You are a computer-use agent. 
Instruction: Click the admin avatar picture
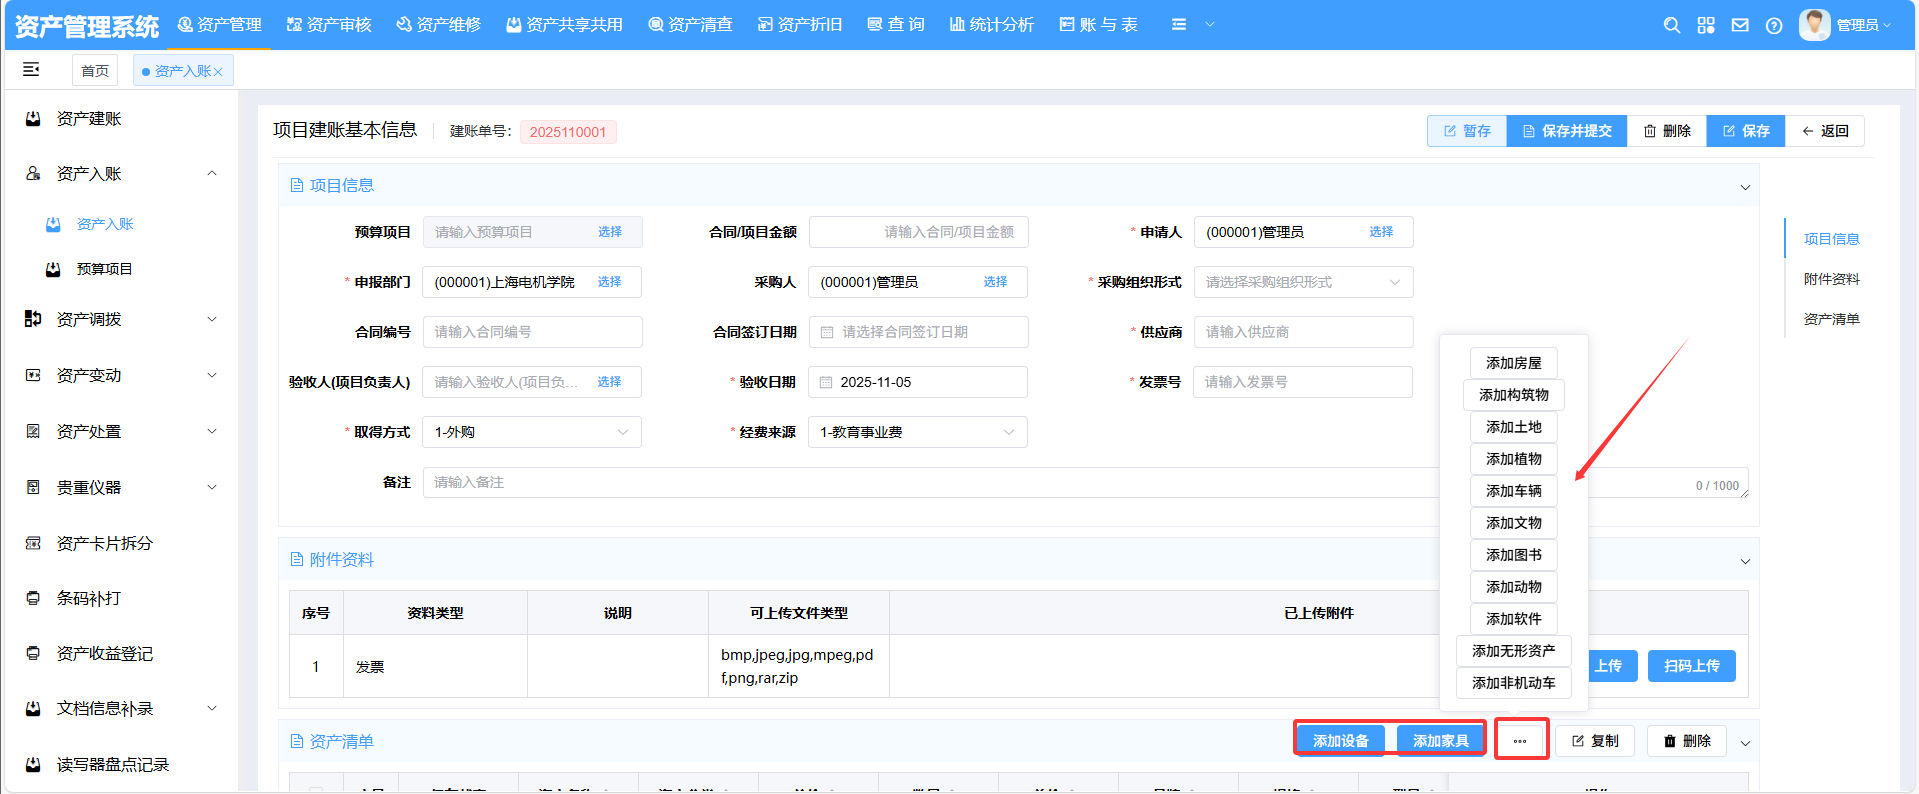(1814, 24)
